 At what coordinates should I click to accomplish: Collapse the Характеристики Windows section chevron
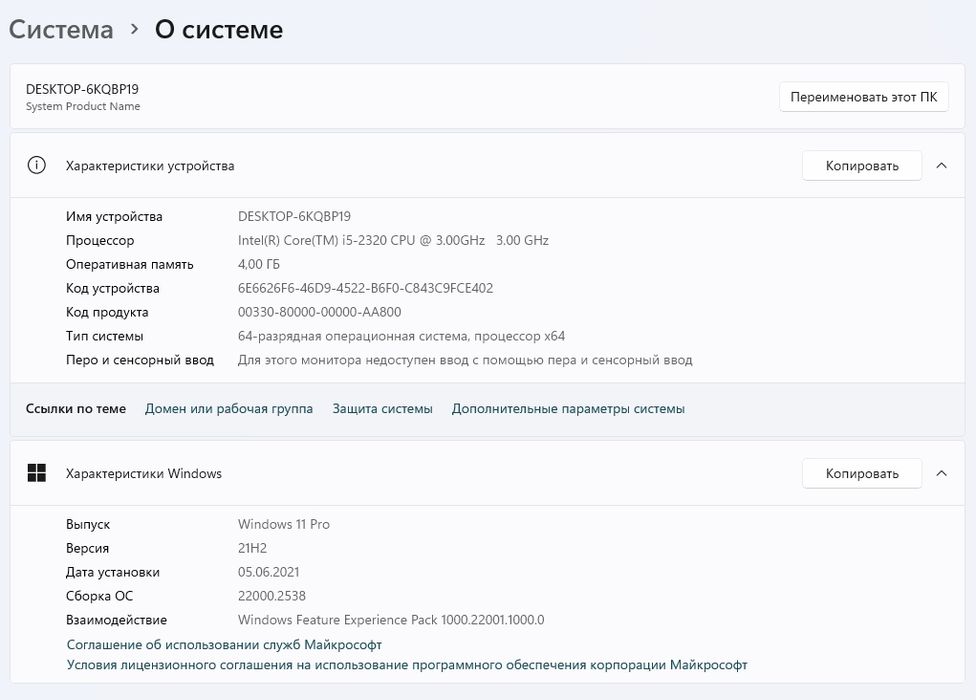(942, 474)
